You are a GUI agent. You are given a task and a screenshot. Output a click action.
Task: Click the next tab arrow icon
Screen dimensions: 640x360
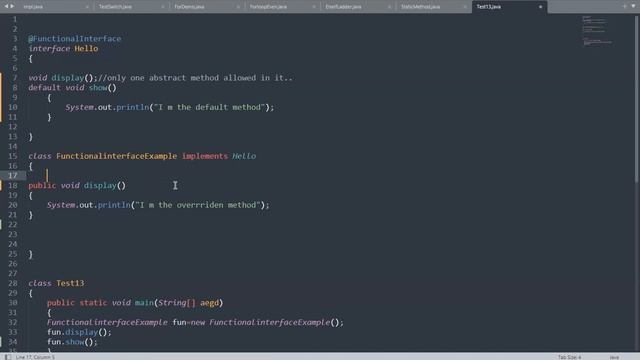tap(12, 6)
